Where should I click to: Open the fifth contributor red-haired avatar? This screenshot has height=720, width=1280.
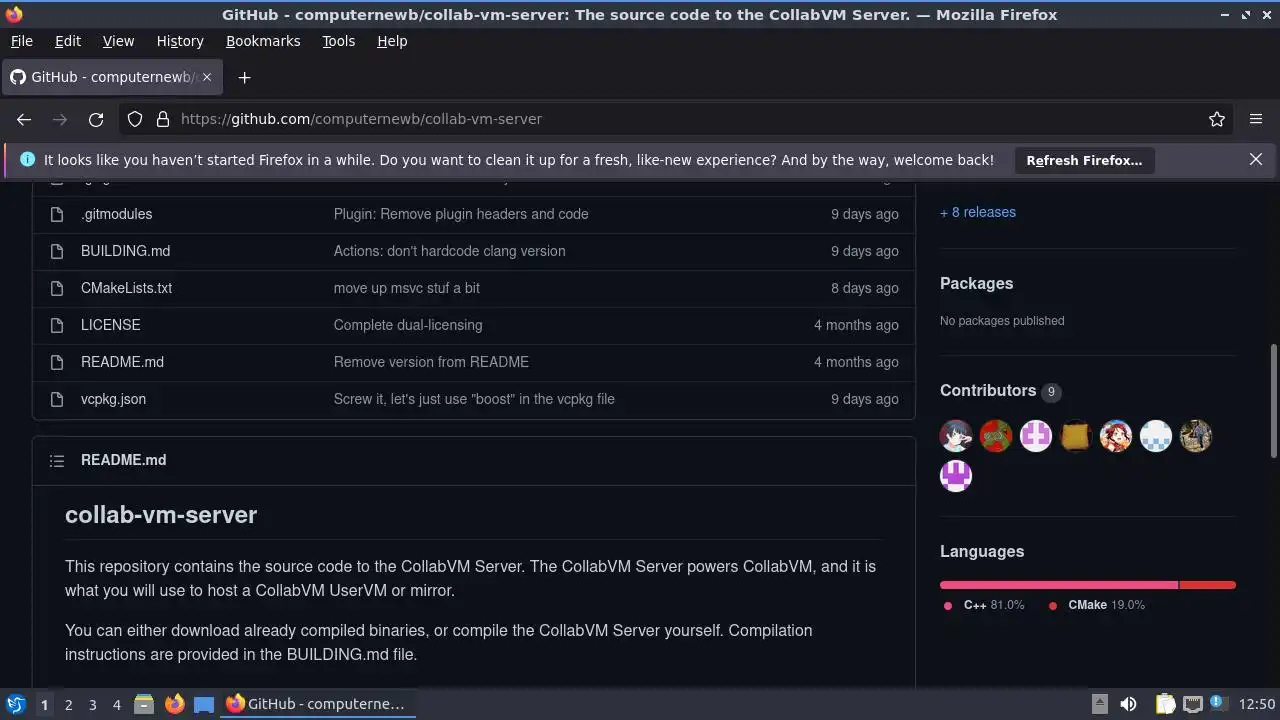point(1116,436)
